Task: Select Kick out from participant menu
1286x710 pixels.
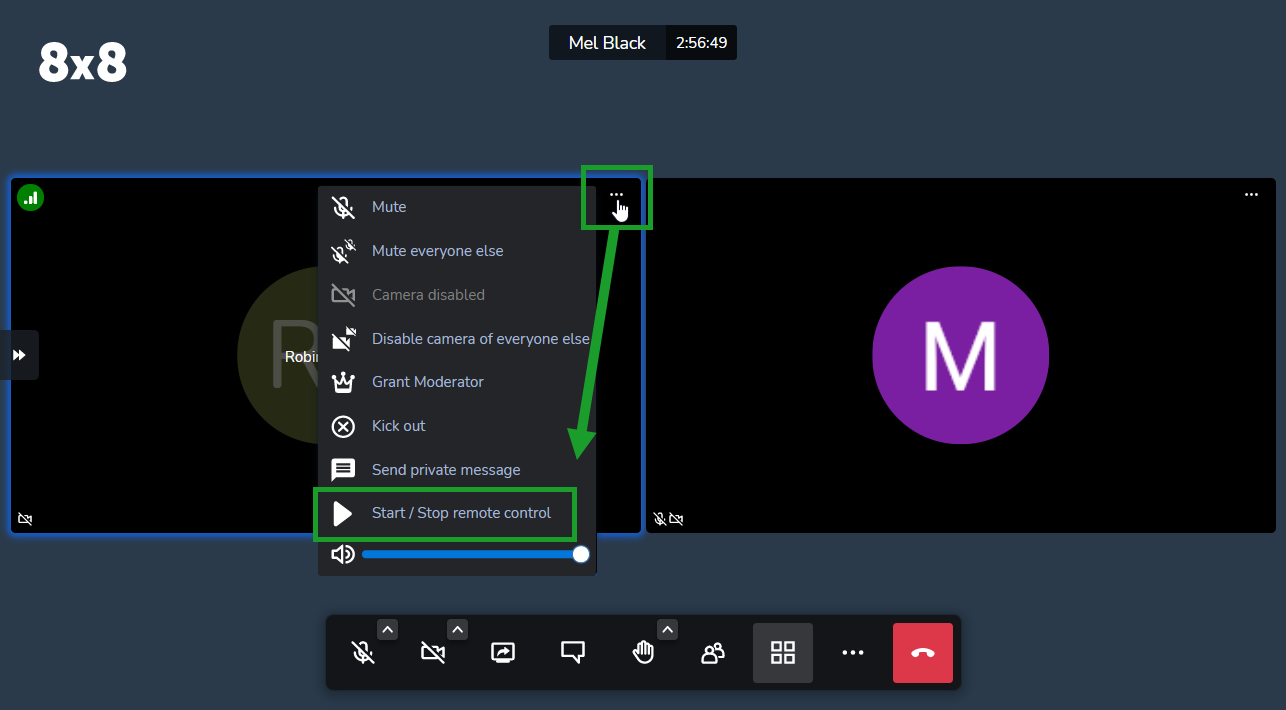Action: [457, 426]
